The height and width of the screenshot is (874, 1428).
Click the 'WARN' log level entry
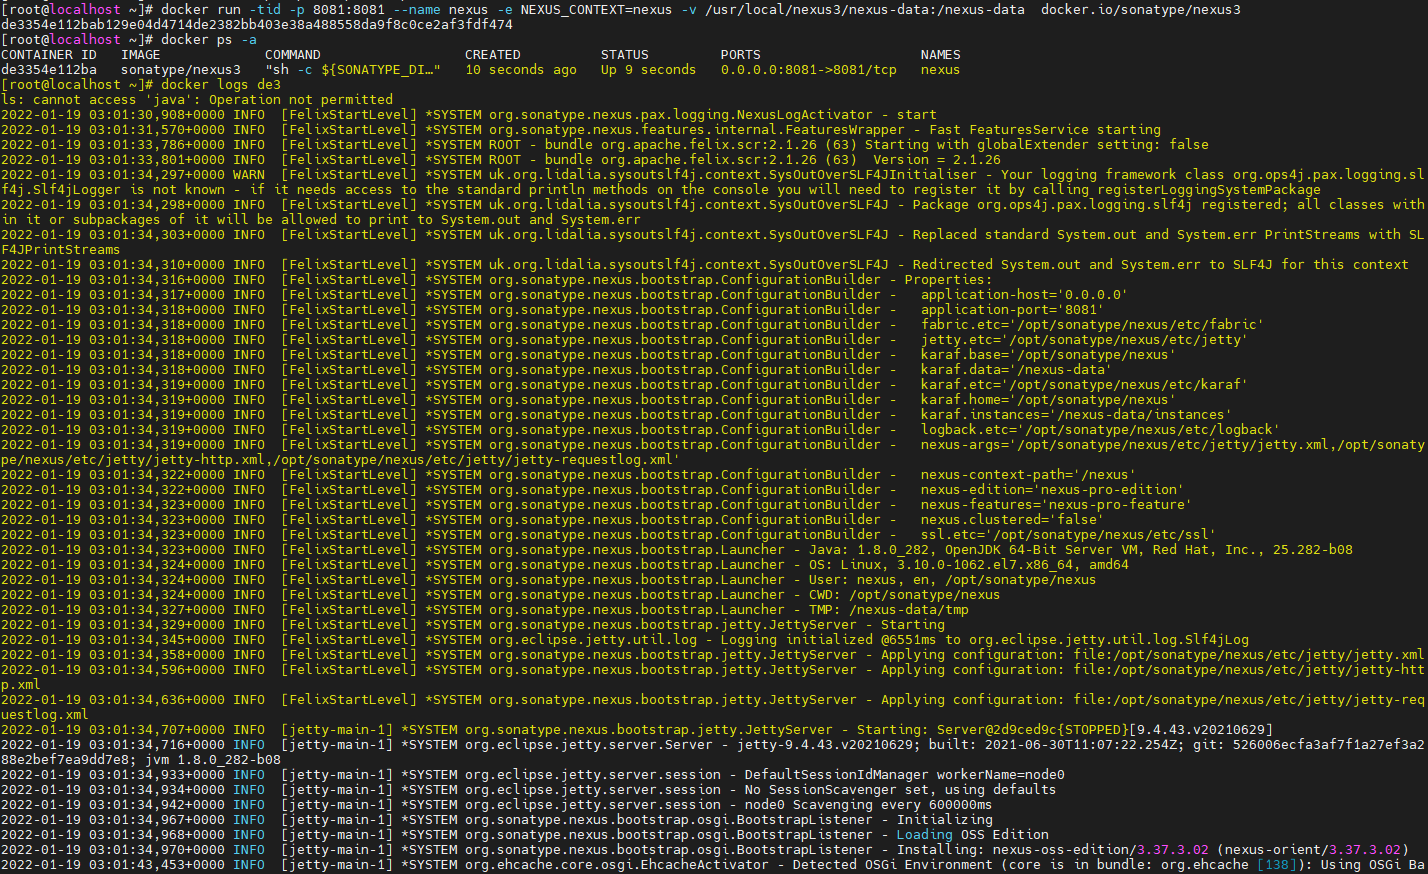tap(249, 174)
